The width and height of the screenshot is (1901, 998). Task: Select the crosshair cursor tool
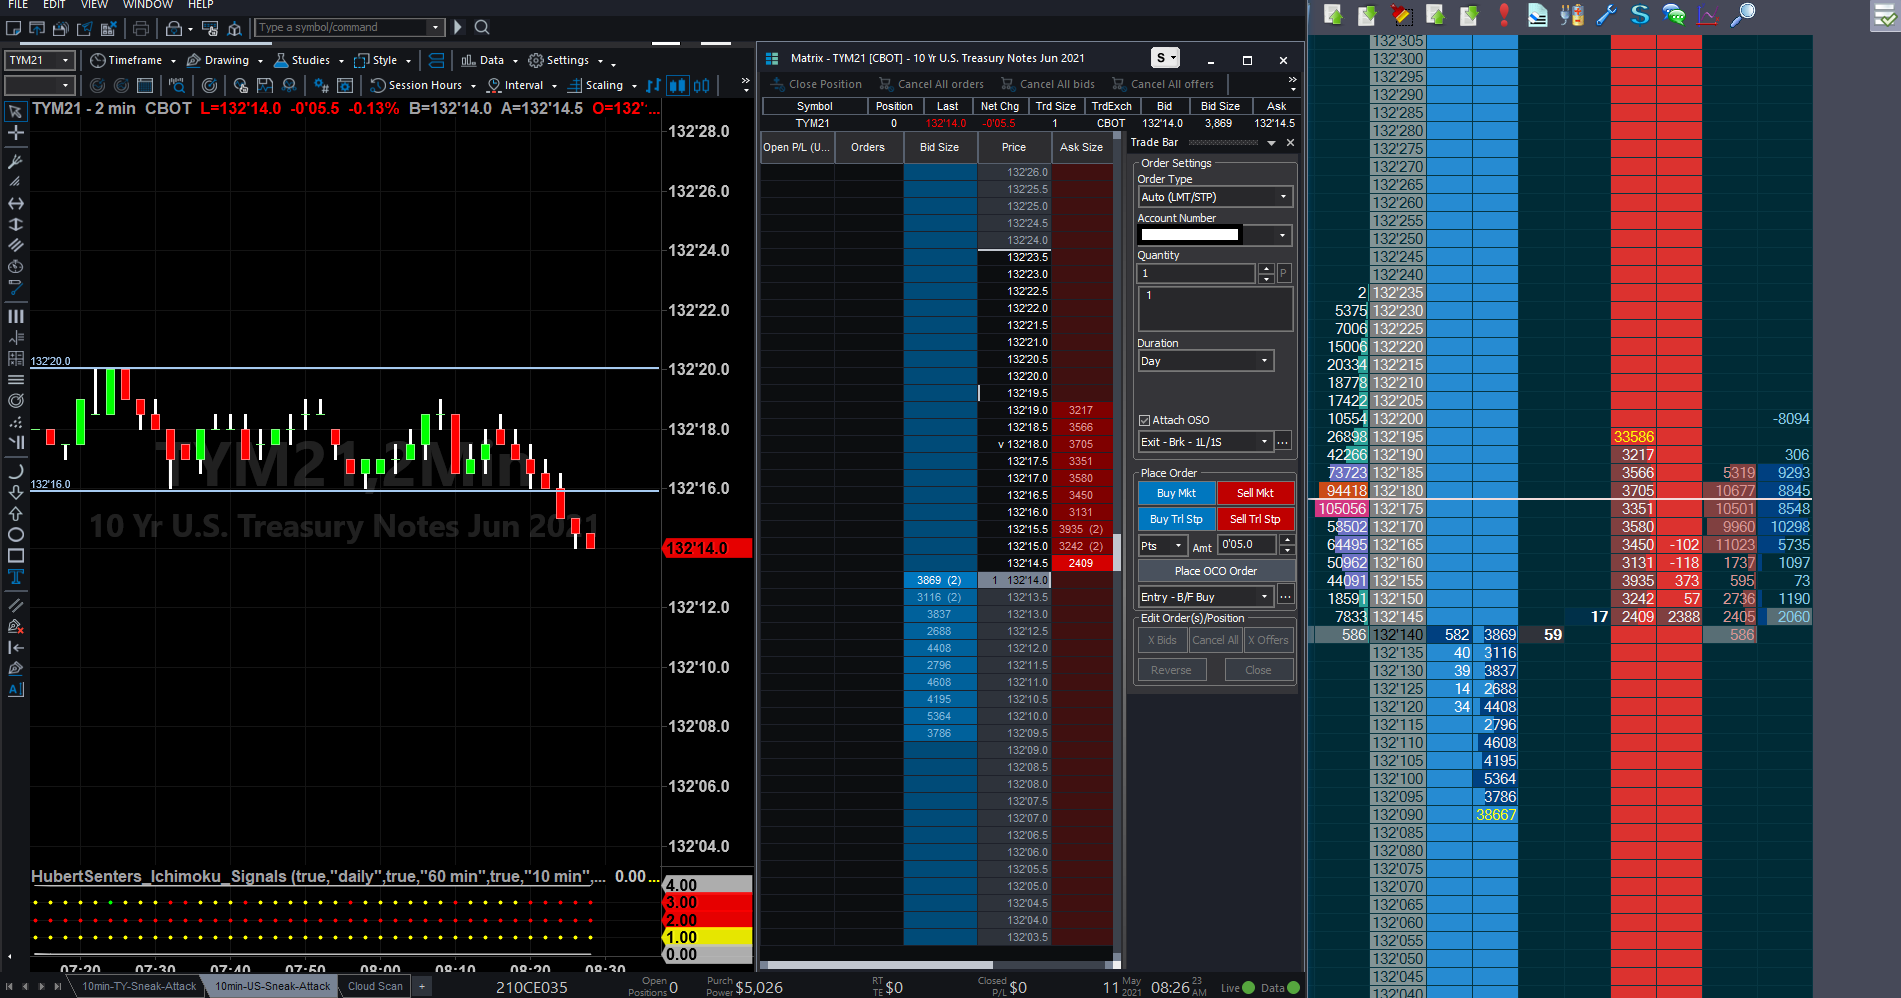point(15,132)
